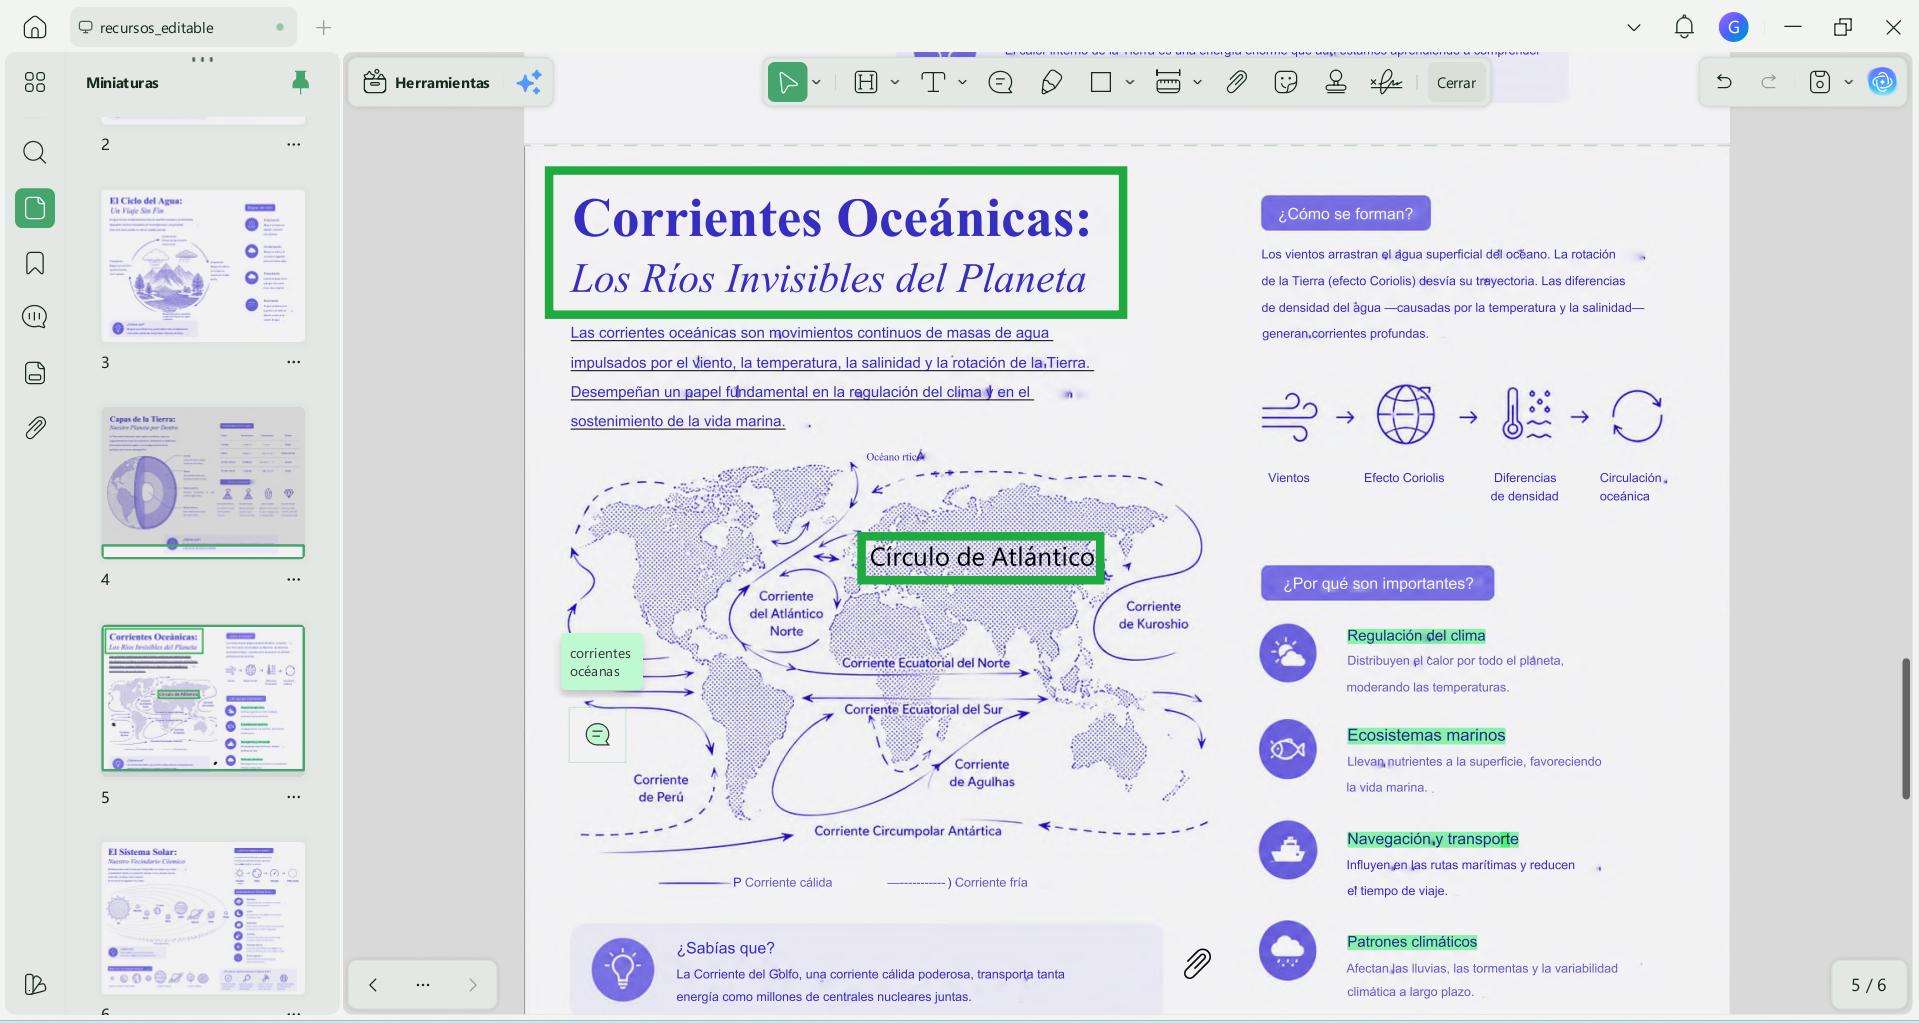This screenshot has height=1023, width=1919.
Task: Open the thumbnail grid sidebar icon
Action: (x=35, y=82)
